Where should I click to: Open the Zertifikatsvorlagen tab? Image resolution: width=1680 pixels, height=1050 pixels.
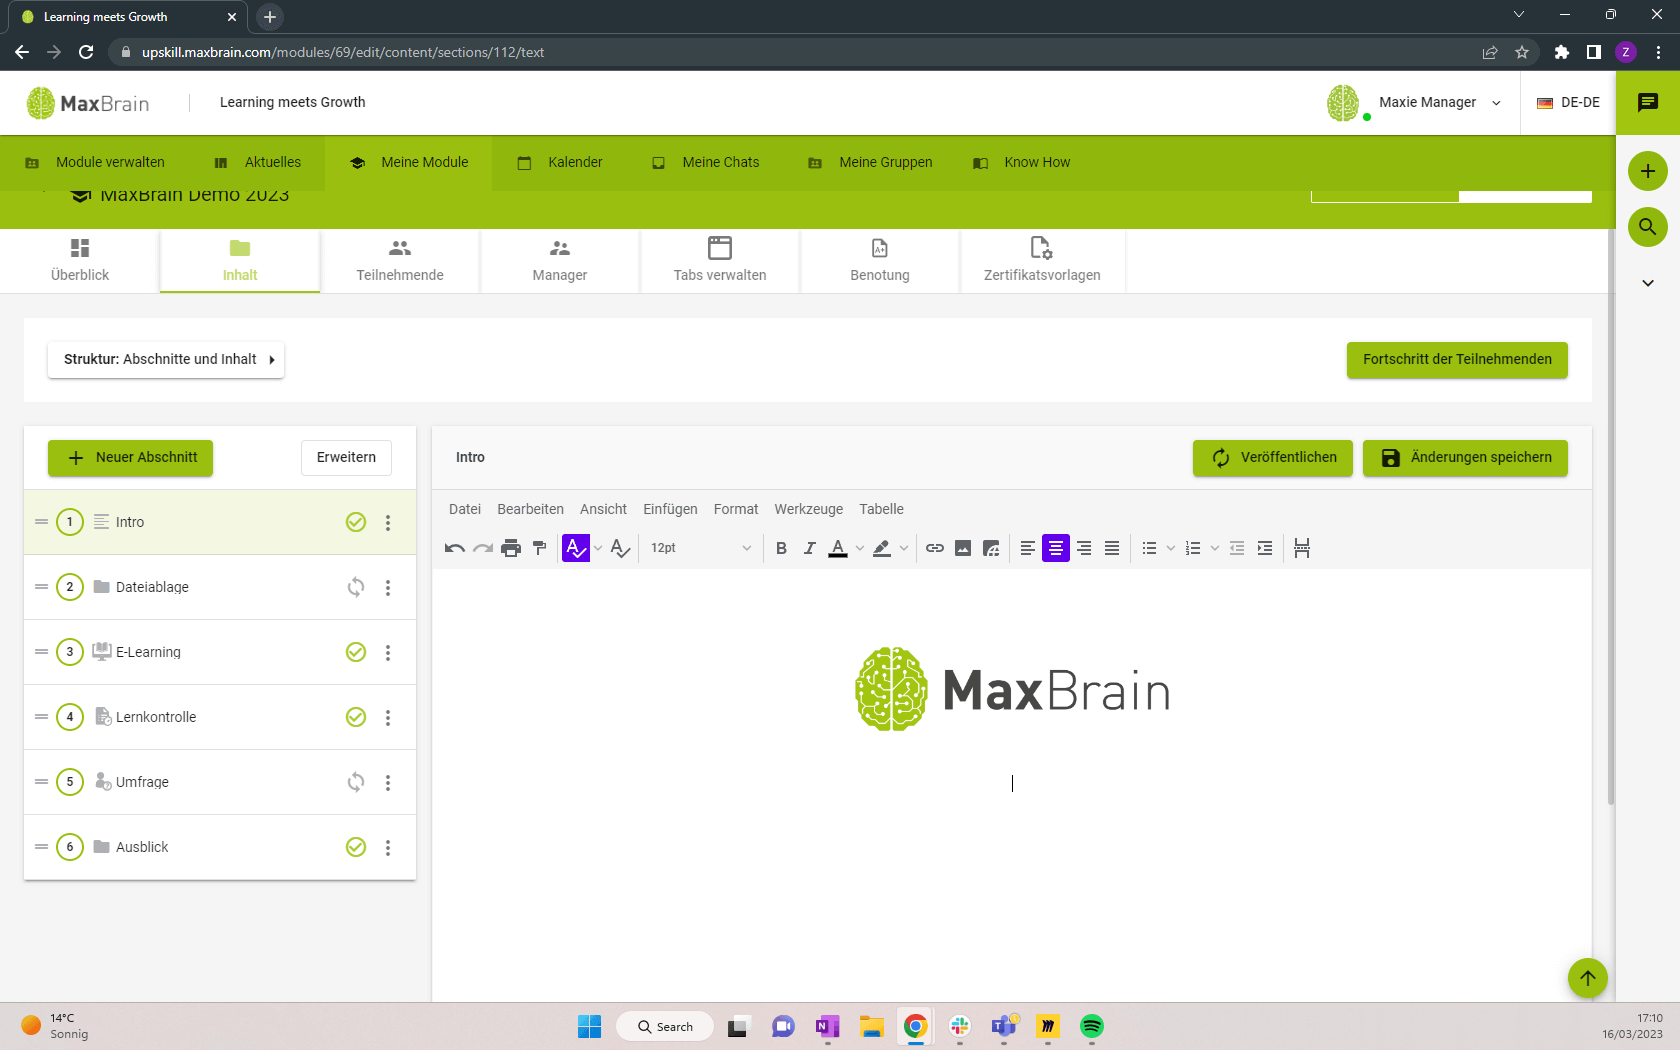1042,261
